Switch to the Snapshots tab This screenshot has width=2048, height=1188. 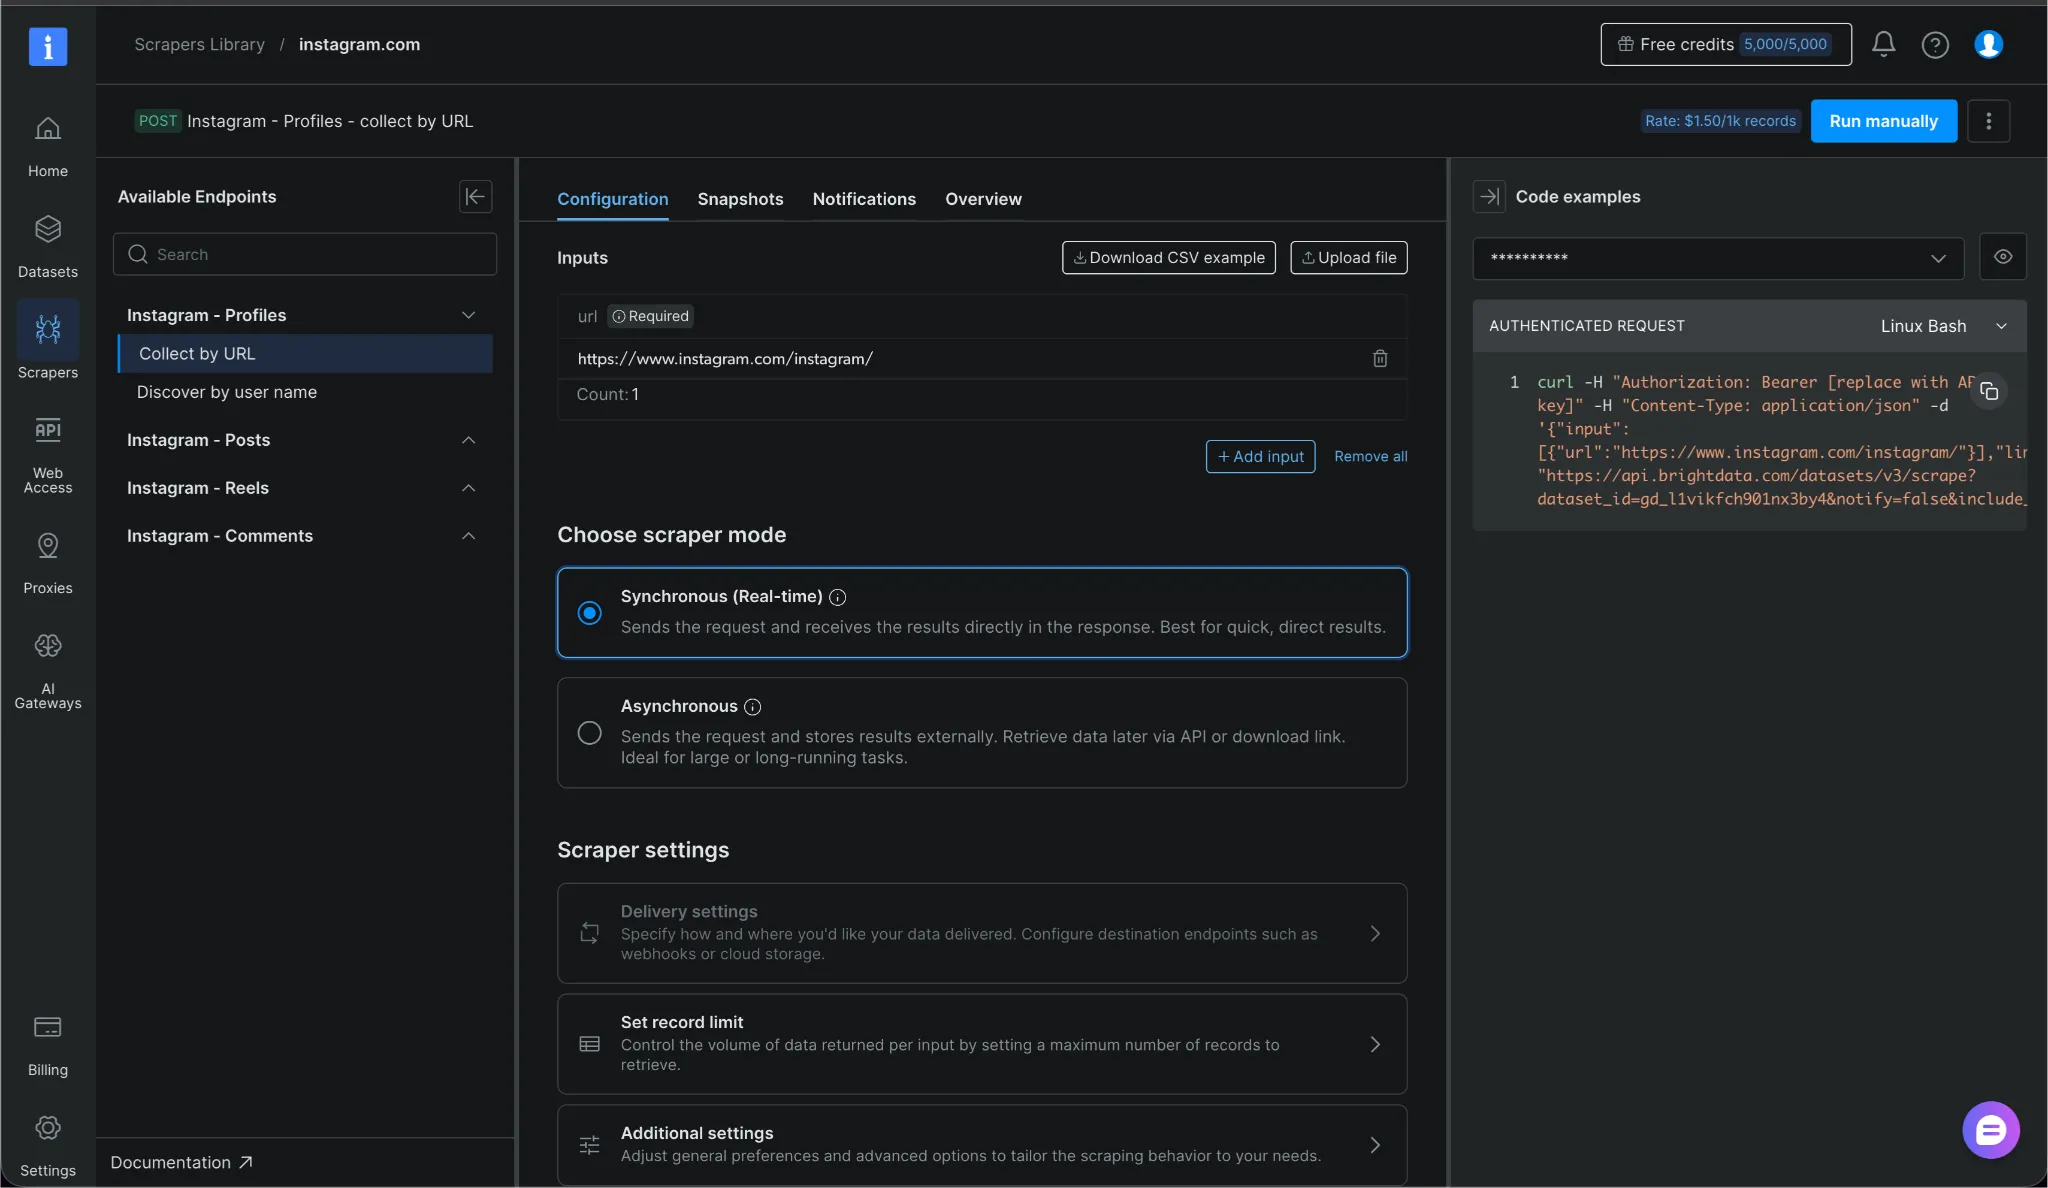pos(740,199)
